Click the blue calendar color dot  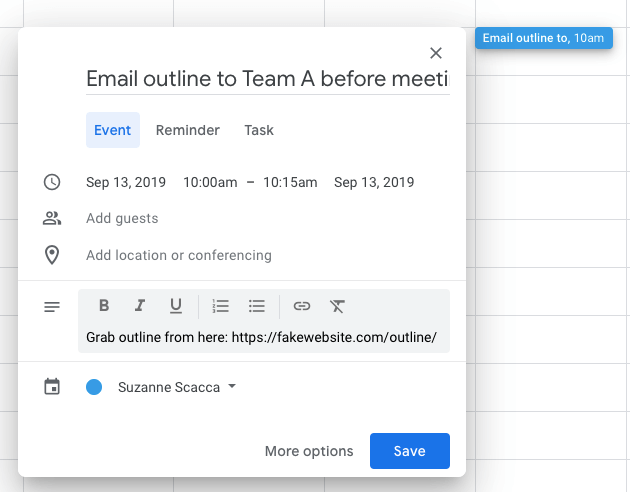(94, 387)
